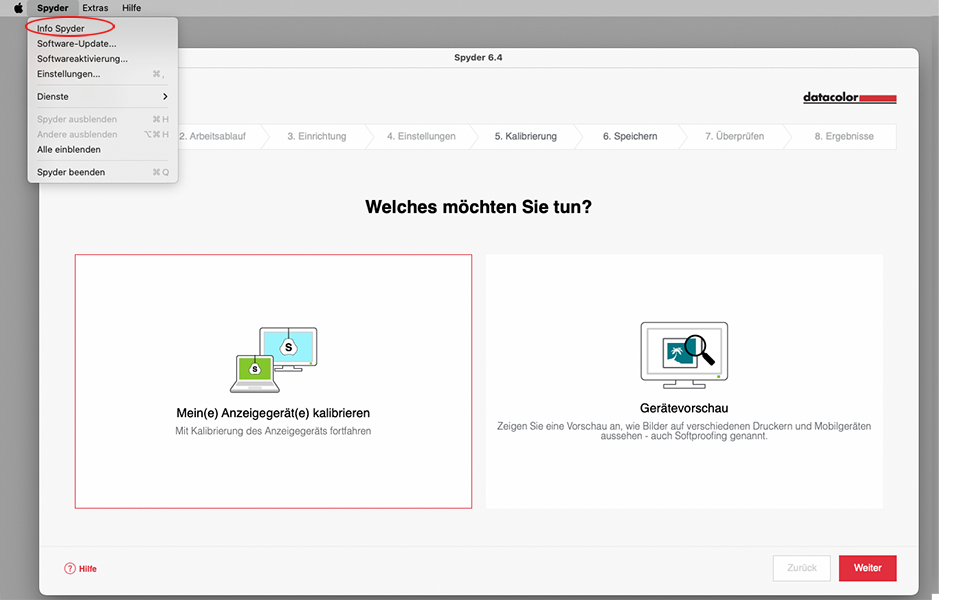Select Alle einblenden menu item
Image resolution: width=962 pixels, height=600 pixels.
click(x=69, y=150)
